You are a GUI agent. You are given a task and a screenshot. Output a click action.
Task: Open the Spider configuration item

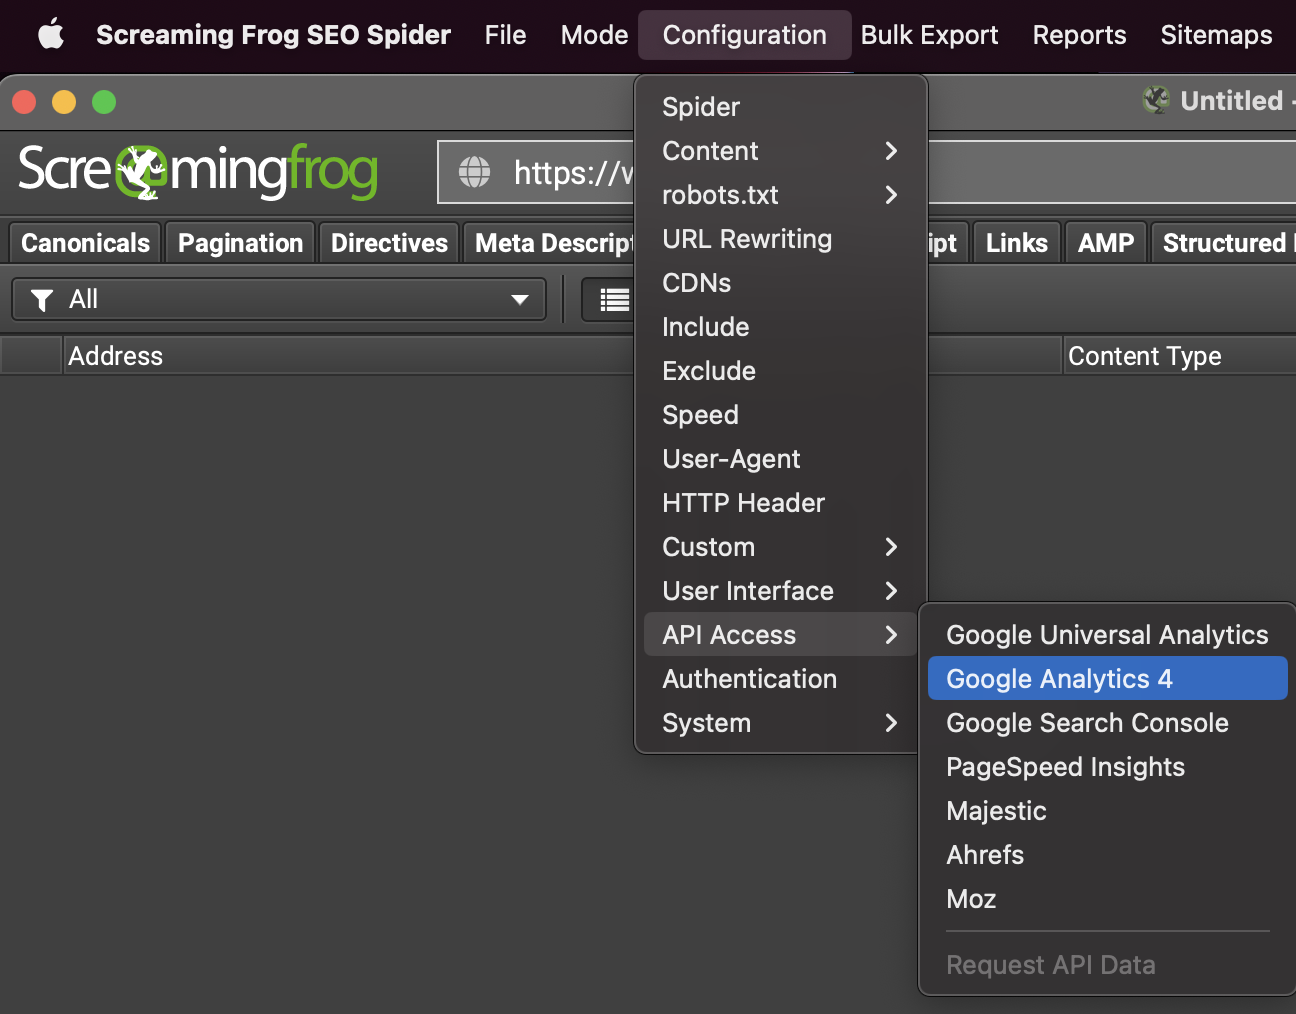pos(701,107)
